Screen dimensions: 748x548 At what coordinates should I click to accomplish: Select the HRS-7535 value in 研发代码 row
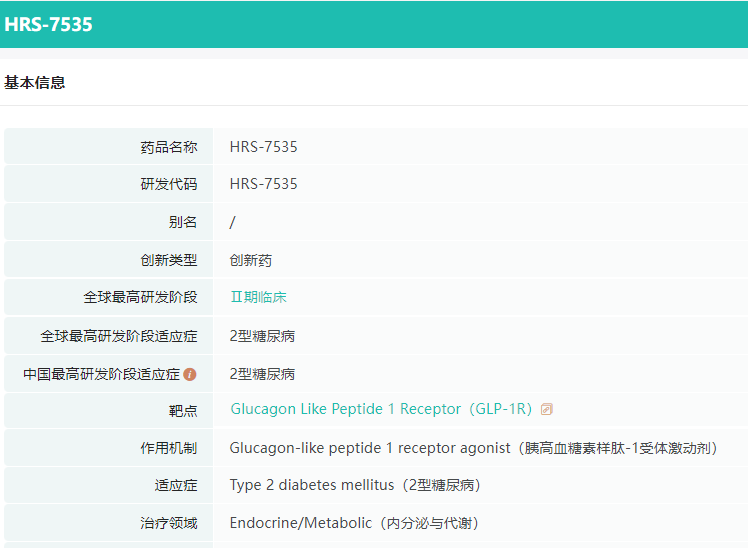[263, 184]
